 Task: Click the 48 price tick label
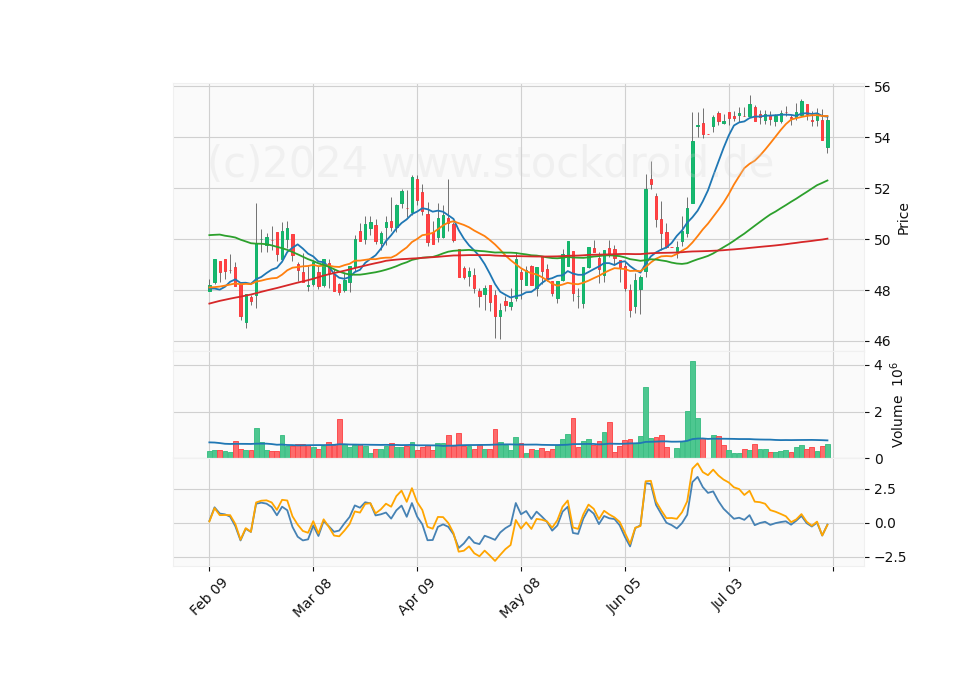pos(882,291)
